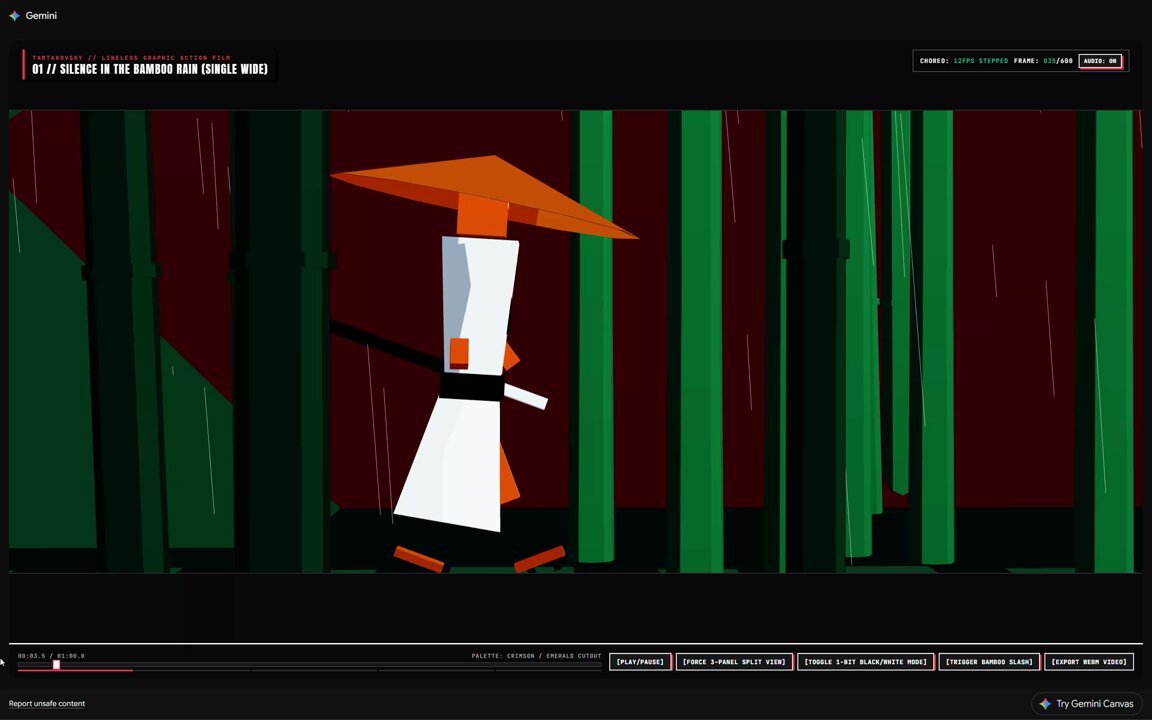Click the Gemini wordmark text
This screenshot has width=1152, height=720.
tap(41, 15)
